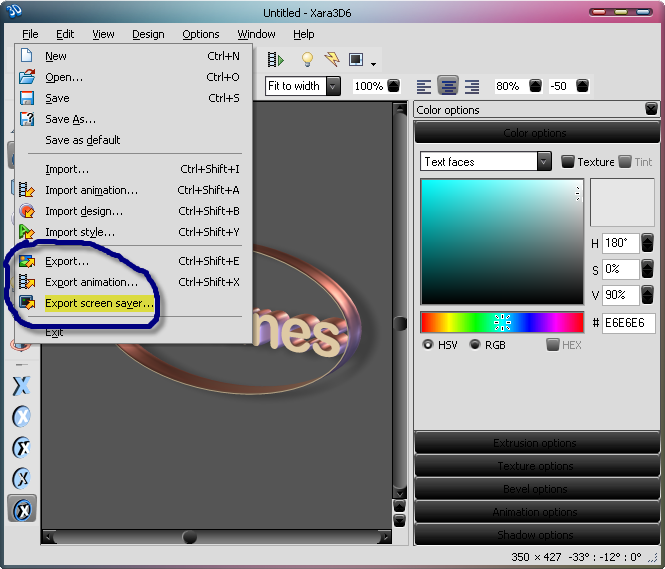Click the rainbow hue slider bar
The width and height of the screenshot is (665, 569).
click(501, 322)
